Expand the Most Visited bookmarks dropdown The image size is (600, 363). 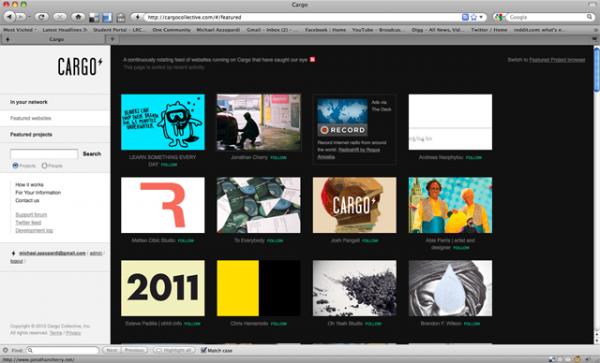coord(20,30)
